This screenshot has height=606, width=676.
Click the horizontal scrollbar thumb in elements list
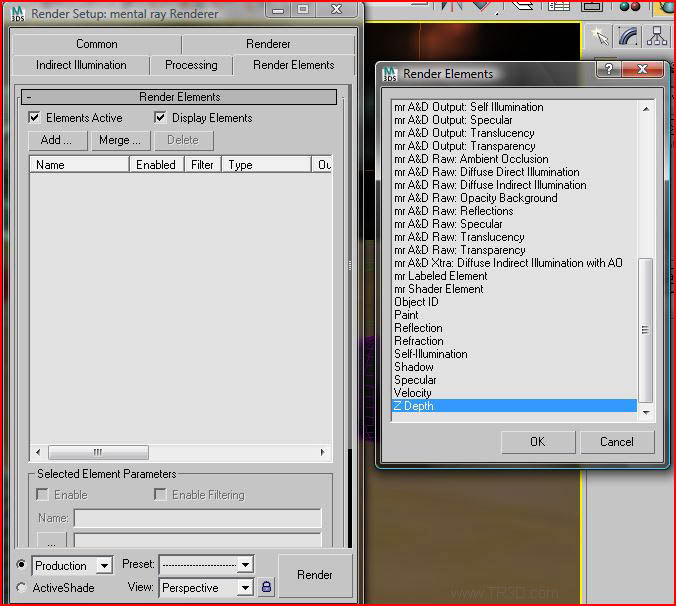98,452
